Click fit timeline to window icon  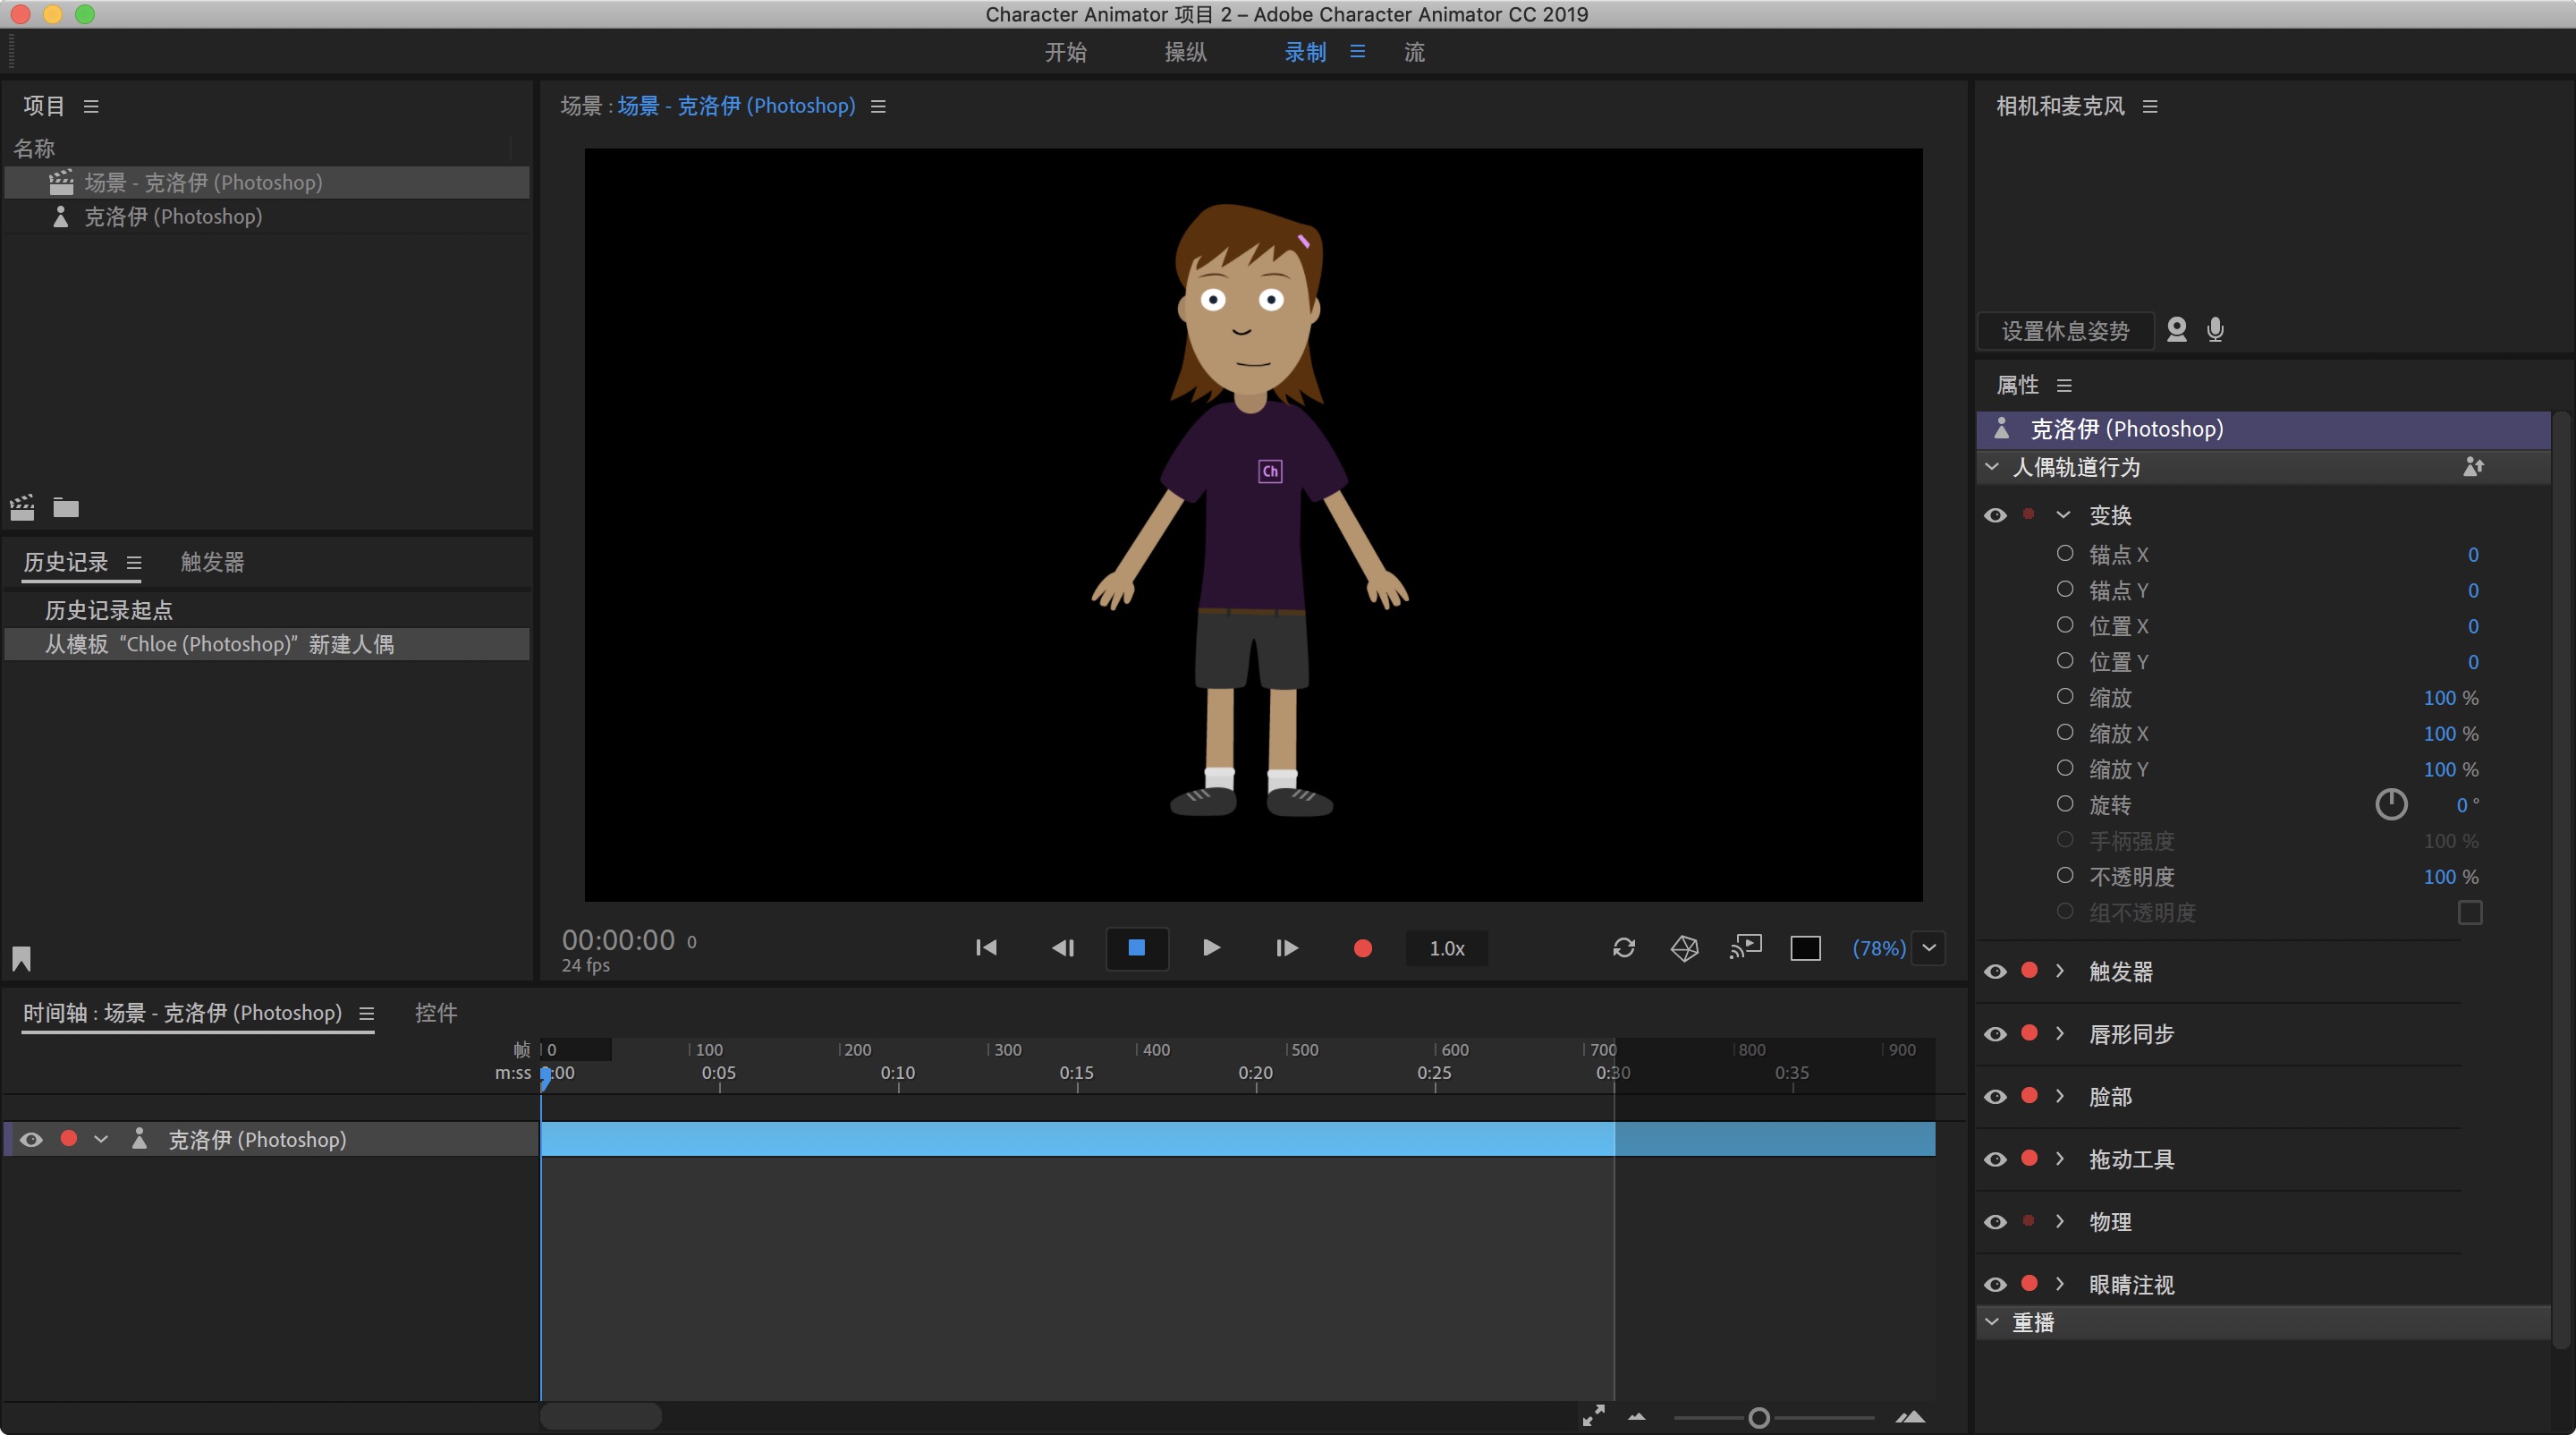1594,1416
